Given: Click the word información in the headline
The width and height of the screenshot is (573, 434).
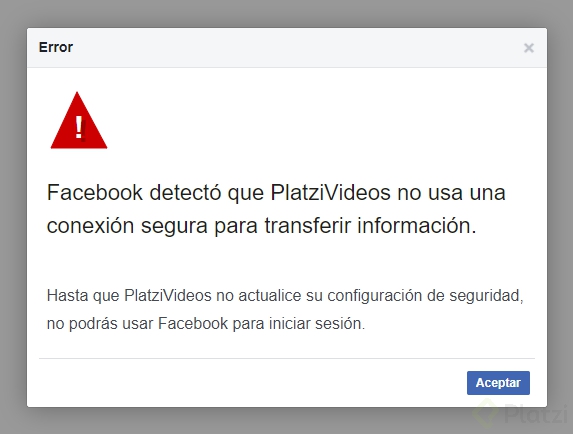Looking at the screenshot, I should [417, 225].
